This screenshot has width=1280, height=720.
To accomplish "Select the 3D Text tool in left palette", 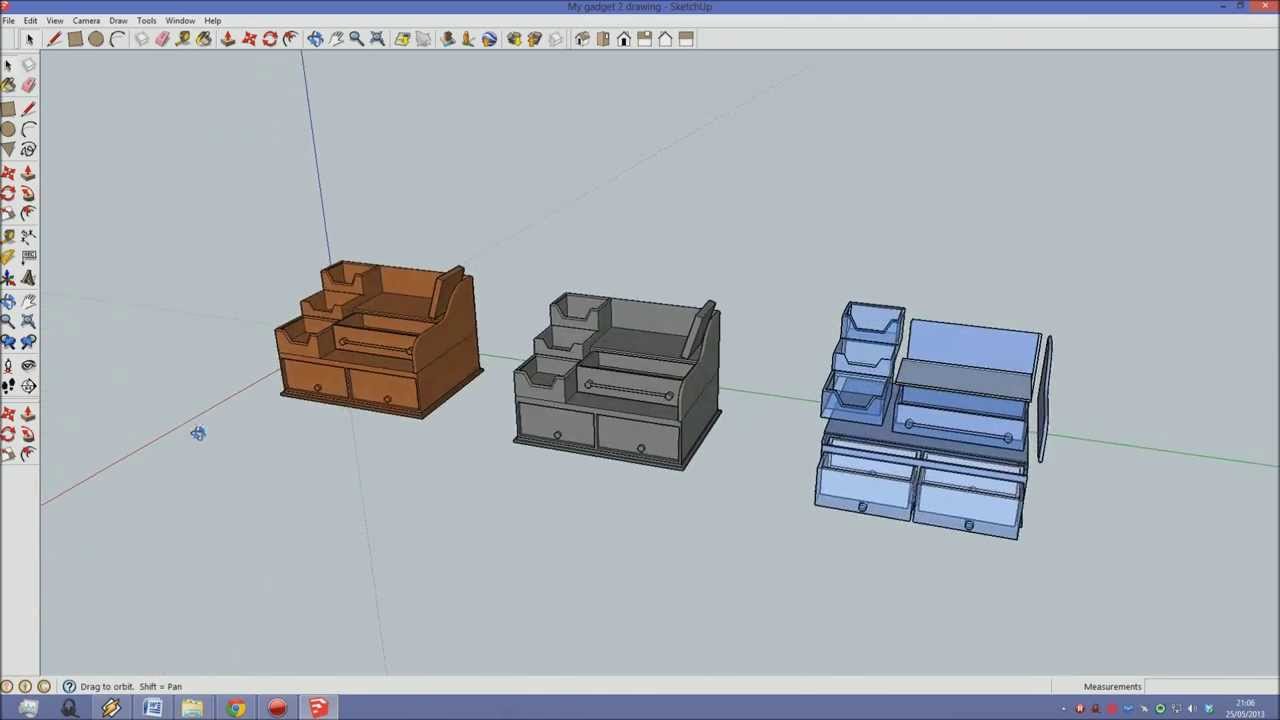I will [29, 278].
